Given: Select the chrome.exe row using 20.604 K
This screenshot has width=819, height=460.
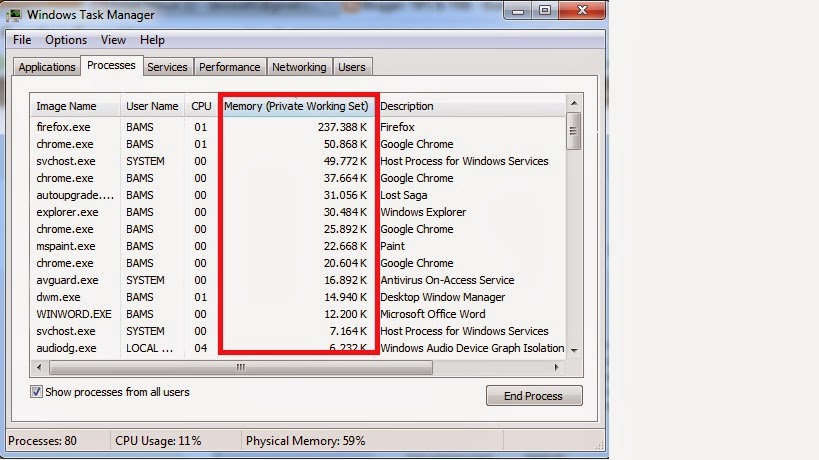Looking at the screenshot, I should pos(298,263).
